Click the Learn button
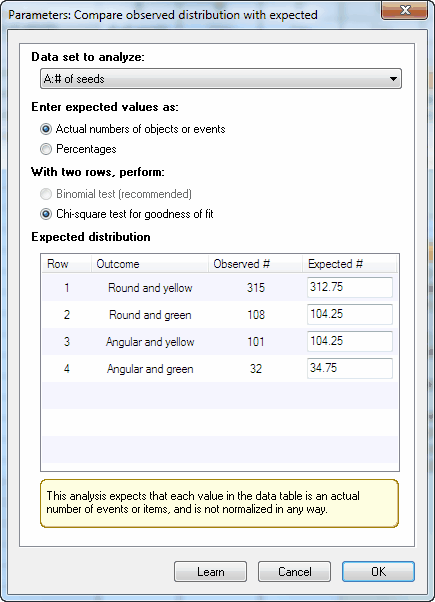 click(210, 572)
